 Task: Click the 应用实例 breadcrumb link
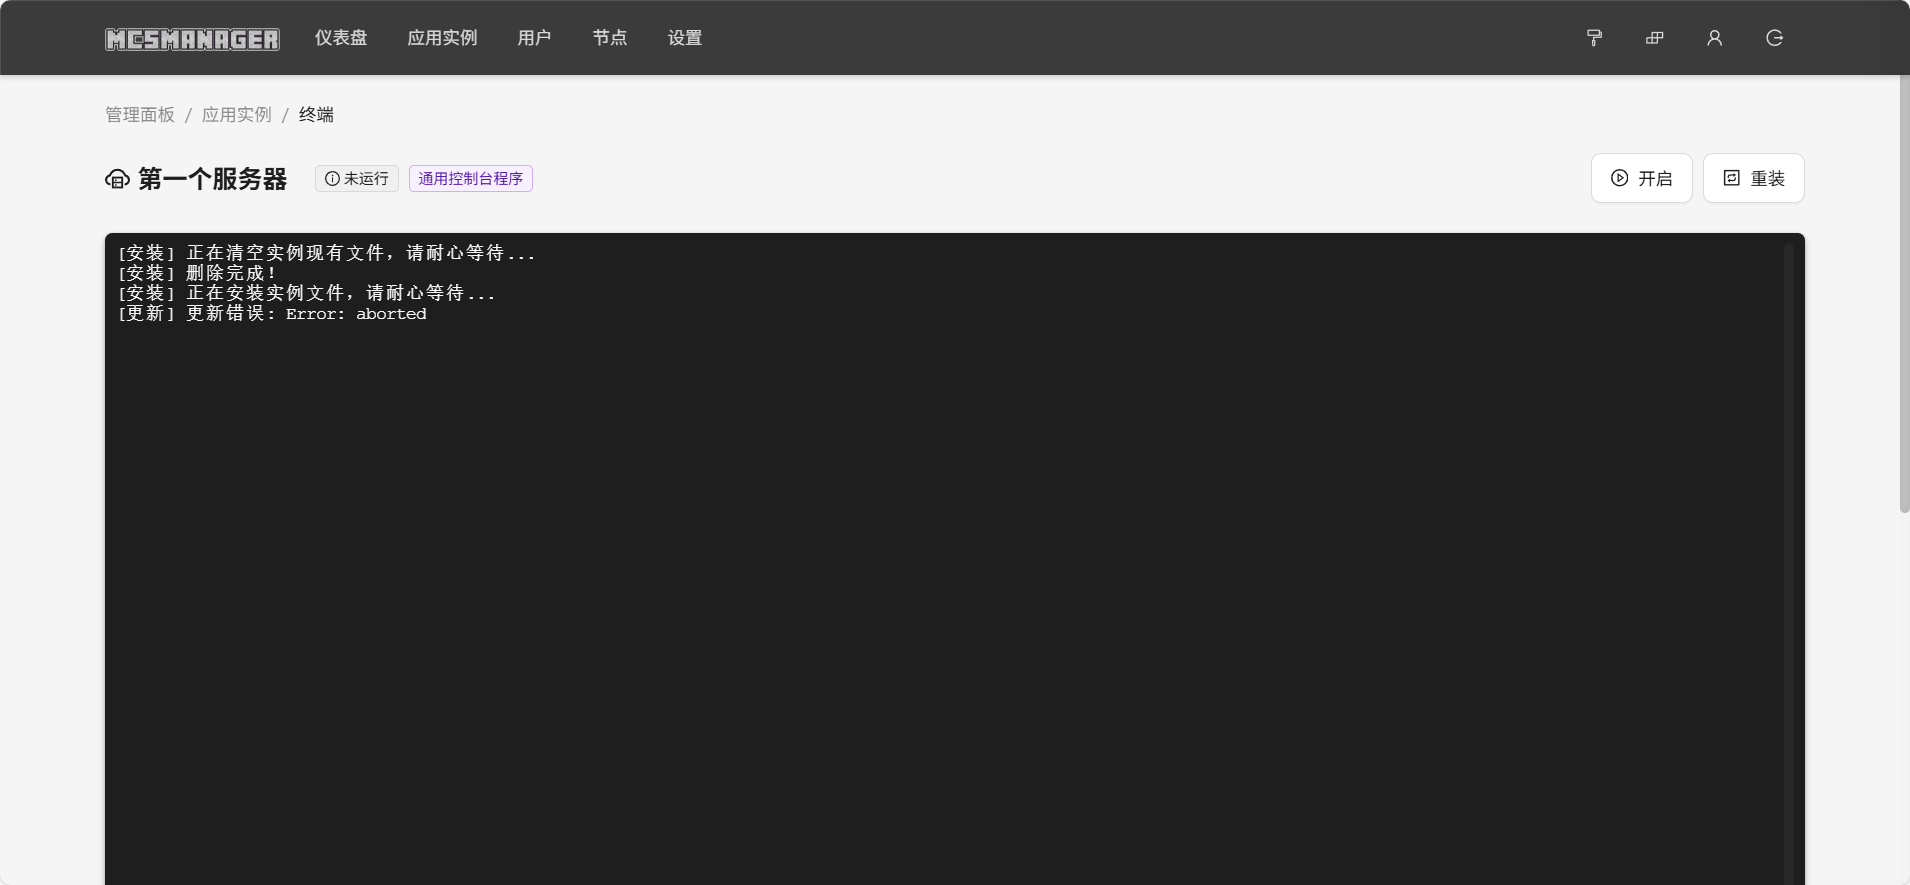click(x=237, y=115)
